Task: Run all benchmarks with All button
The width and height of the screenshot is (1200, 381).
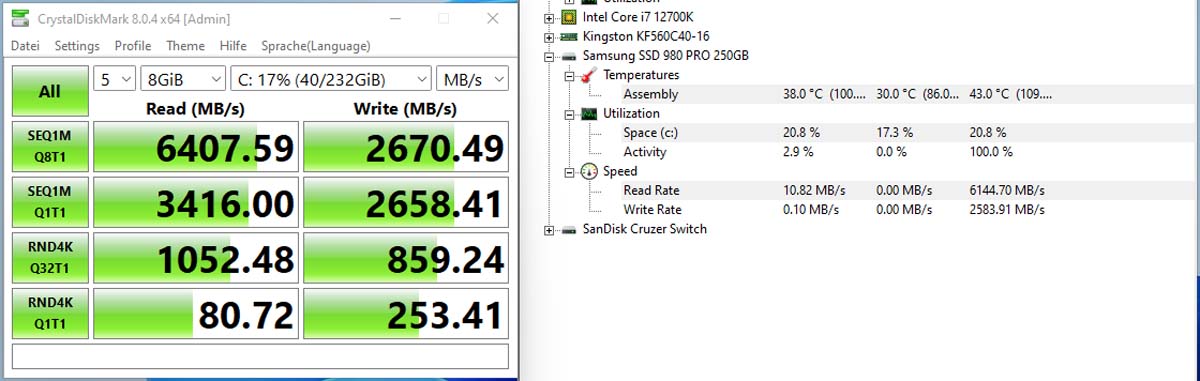Action: tap(49, 91)
